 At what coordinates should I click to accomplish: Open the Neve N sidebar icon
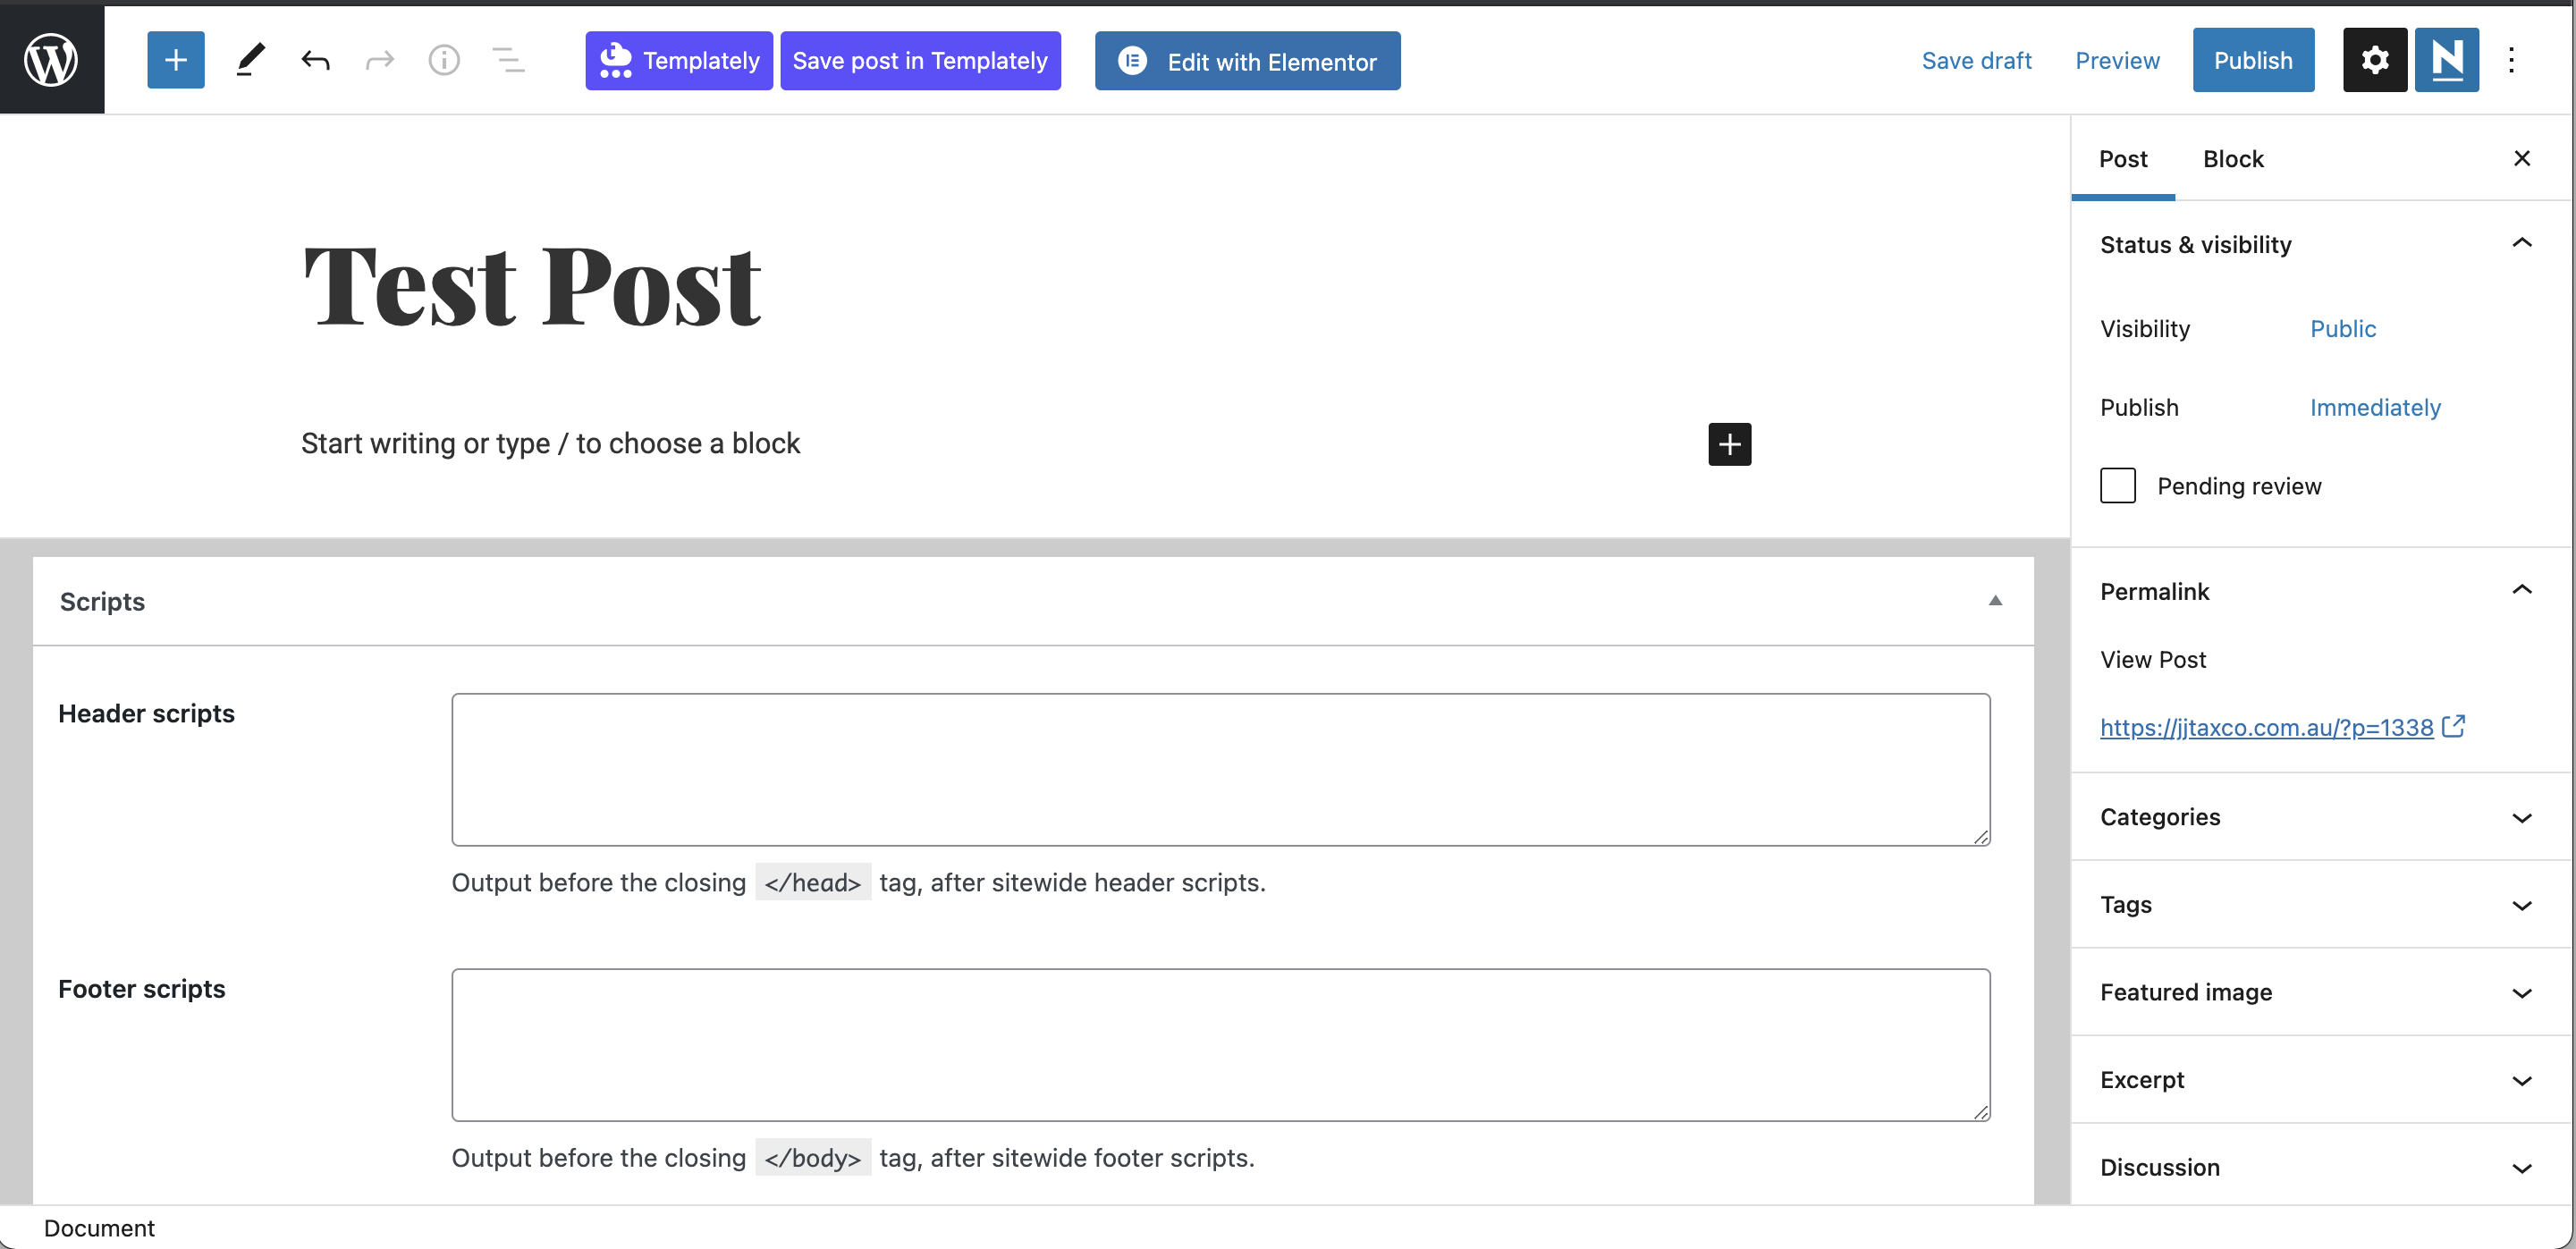[x=2446, y=60]
